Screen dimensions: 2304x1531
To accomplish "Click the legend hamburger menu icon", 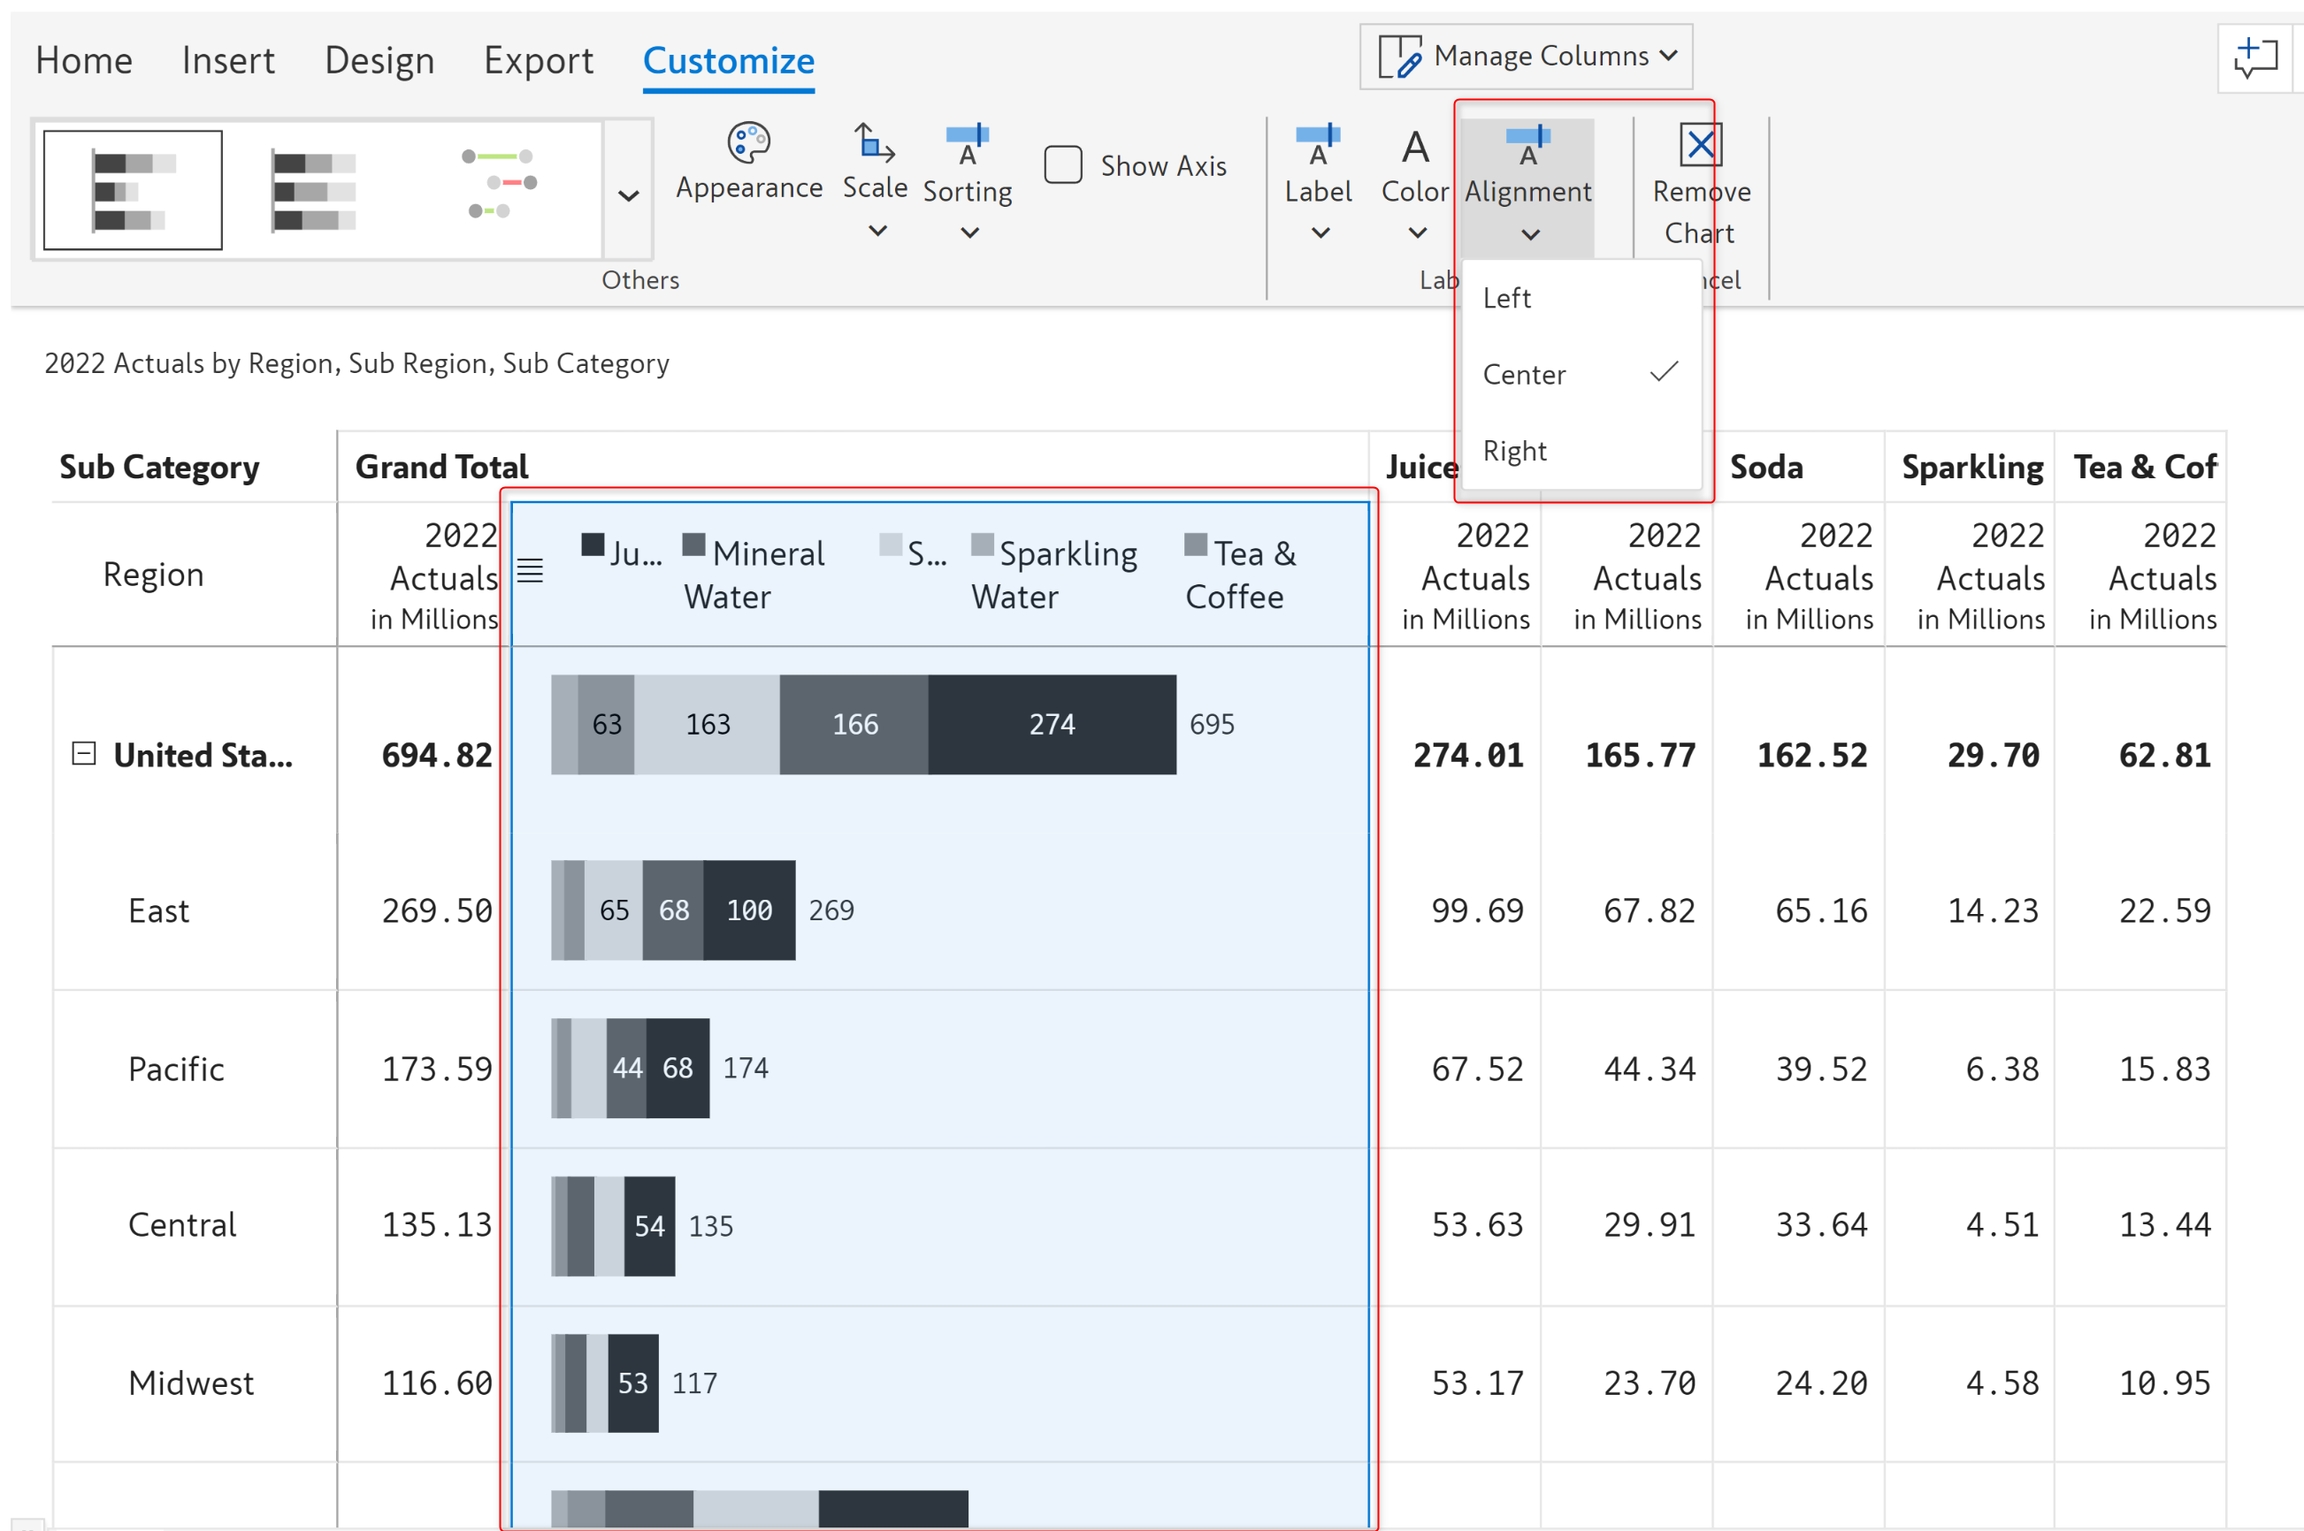I will pos(530,571).
